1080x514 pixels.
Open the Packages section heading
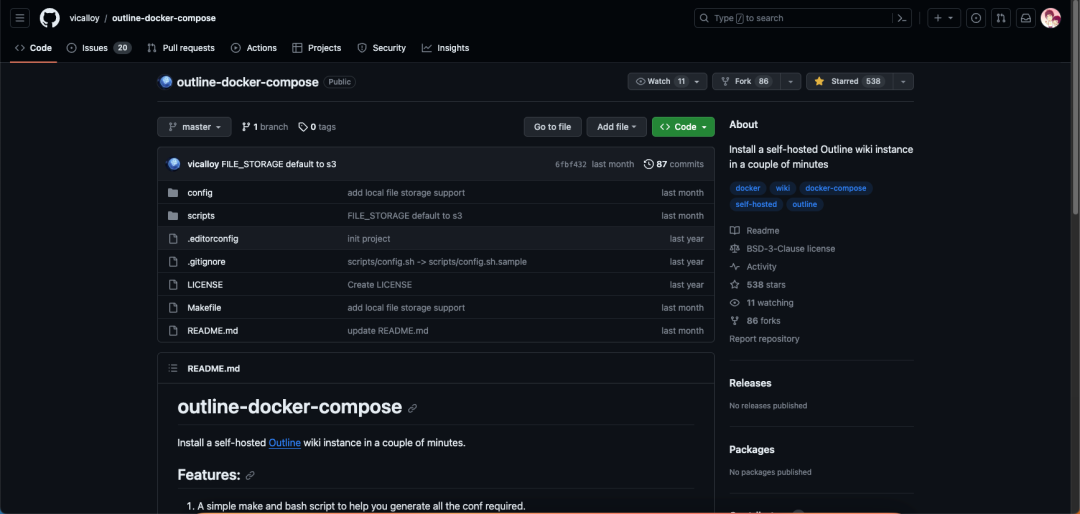point(751,449)
